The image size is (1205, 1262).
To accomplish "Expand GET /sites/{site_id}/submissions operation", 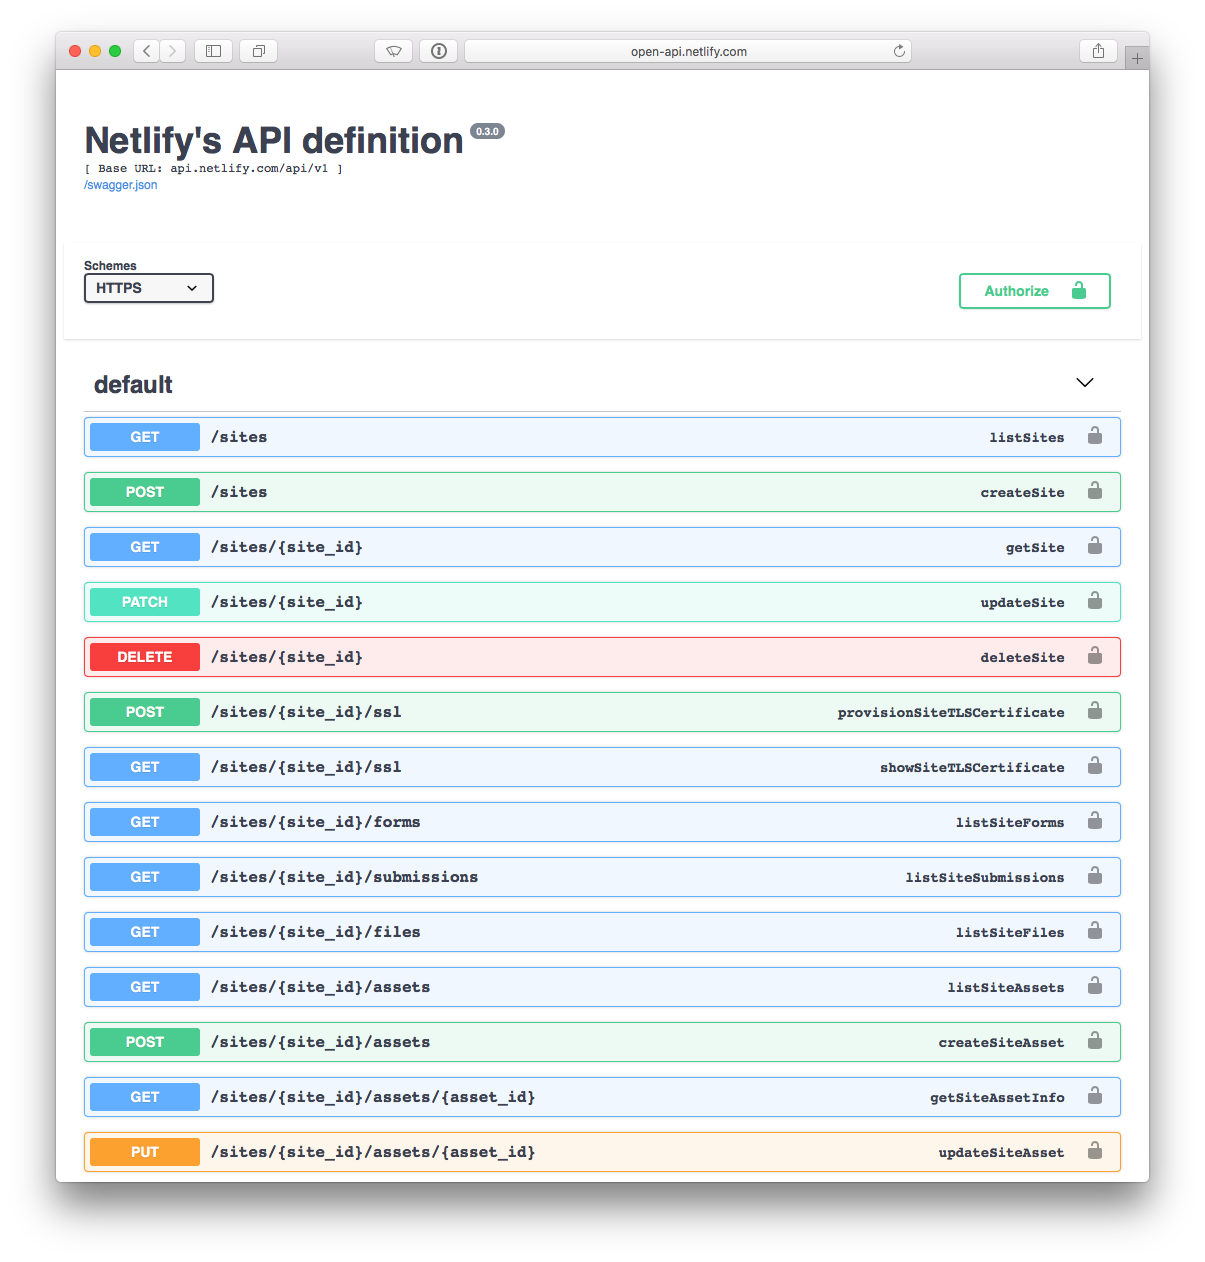I will tap(602, 877).
